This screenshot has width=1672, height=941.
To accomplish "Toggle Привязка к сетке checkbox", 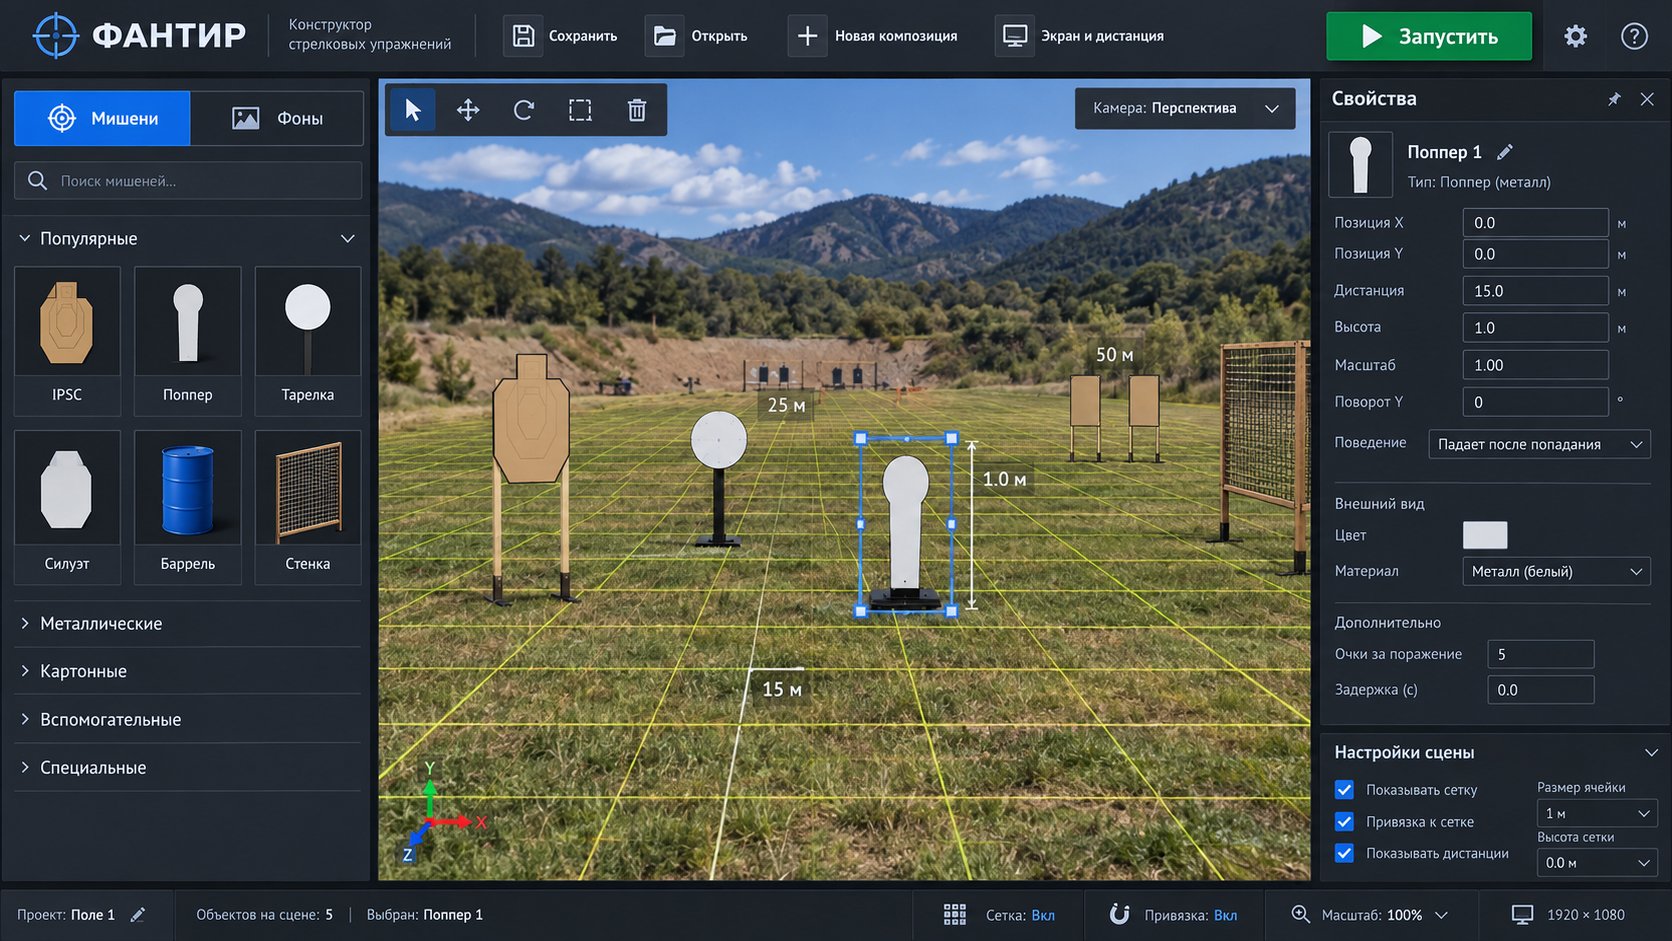I will pyautogui.click(x=1345, y=822).
